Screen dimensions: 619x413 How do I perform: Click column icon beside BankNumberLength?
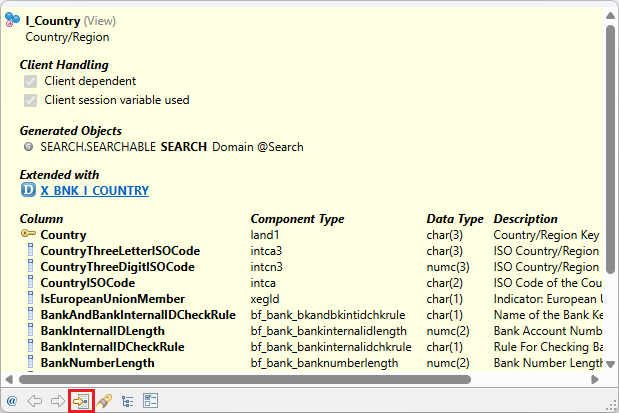click(30, 362)
